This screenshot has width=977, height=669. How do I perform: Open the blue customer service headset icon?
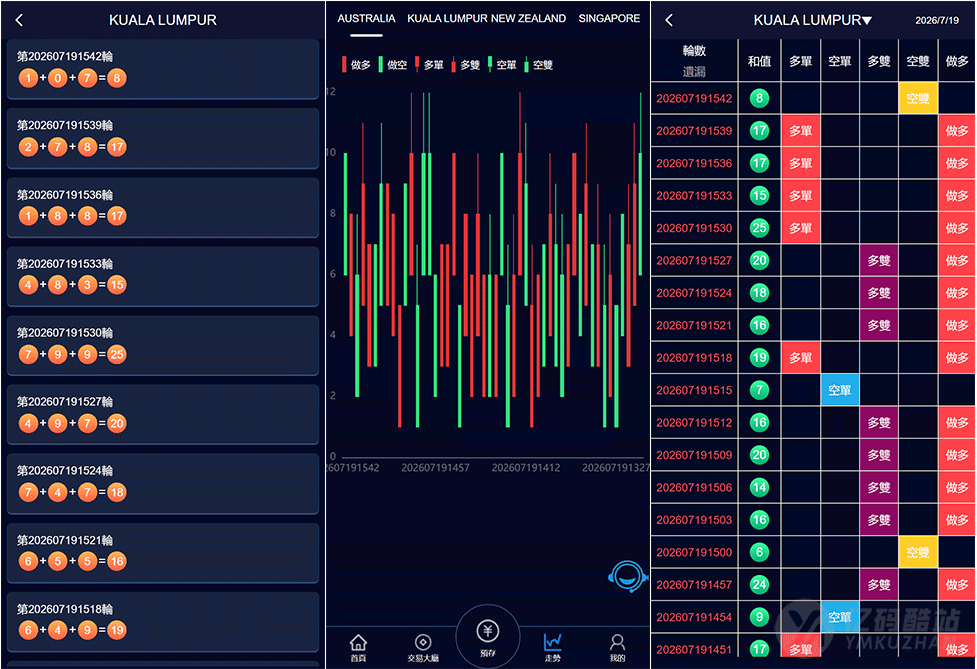point(627,577)
